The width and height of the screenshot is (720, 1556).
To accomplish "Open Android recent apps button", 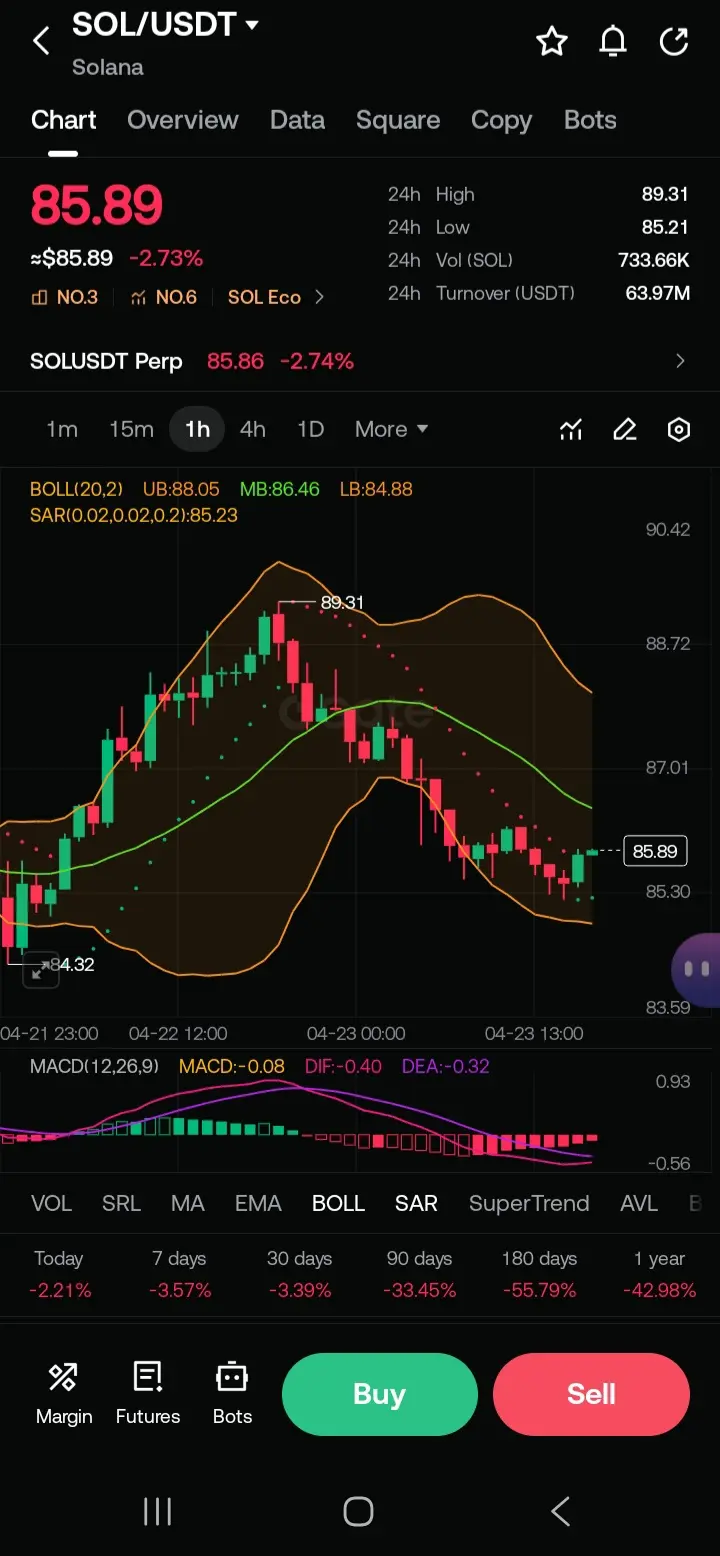I will (x=157, y=1511).
